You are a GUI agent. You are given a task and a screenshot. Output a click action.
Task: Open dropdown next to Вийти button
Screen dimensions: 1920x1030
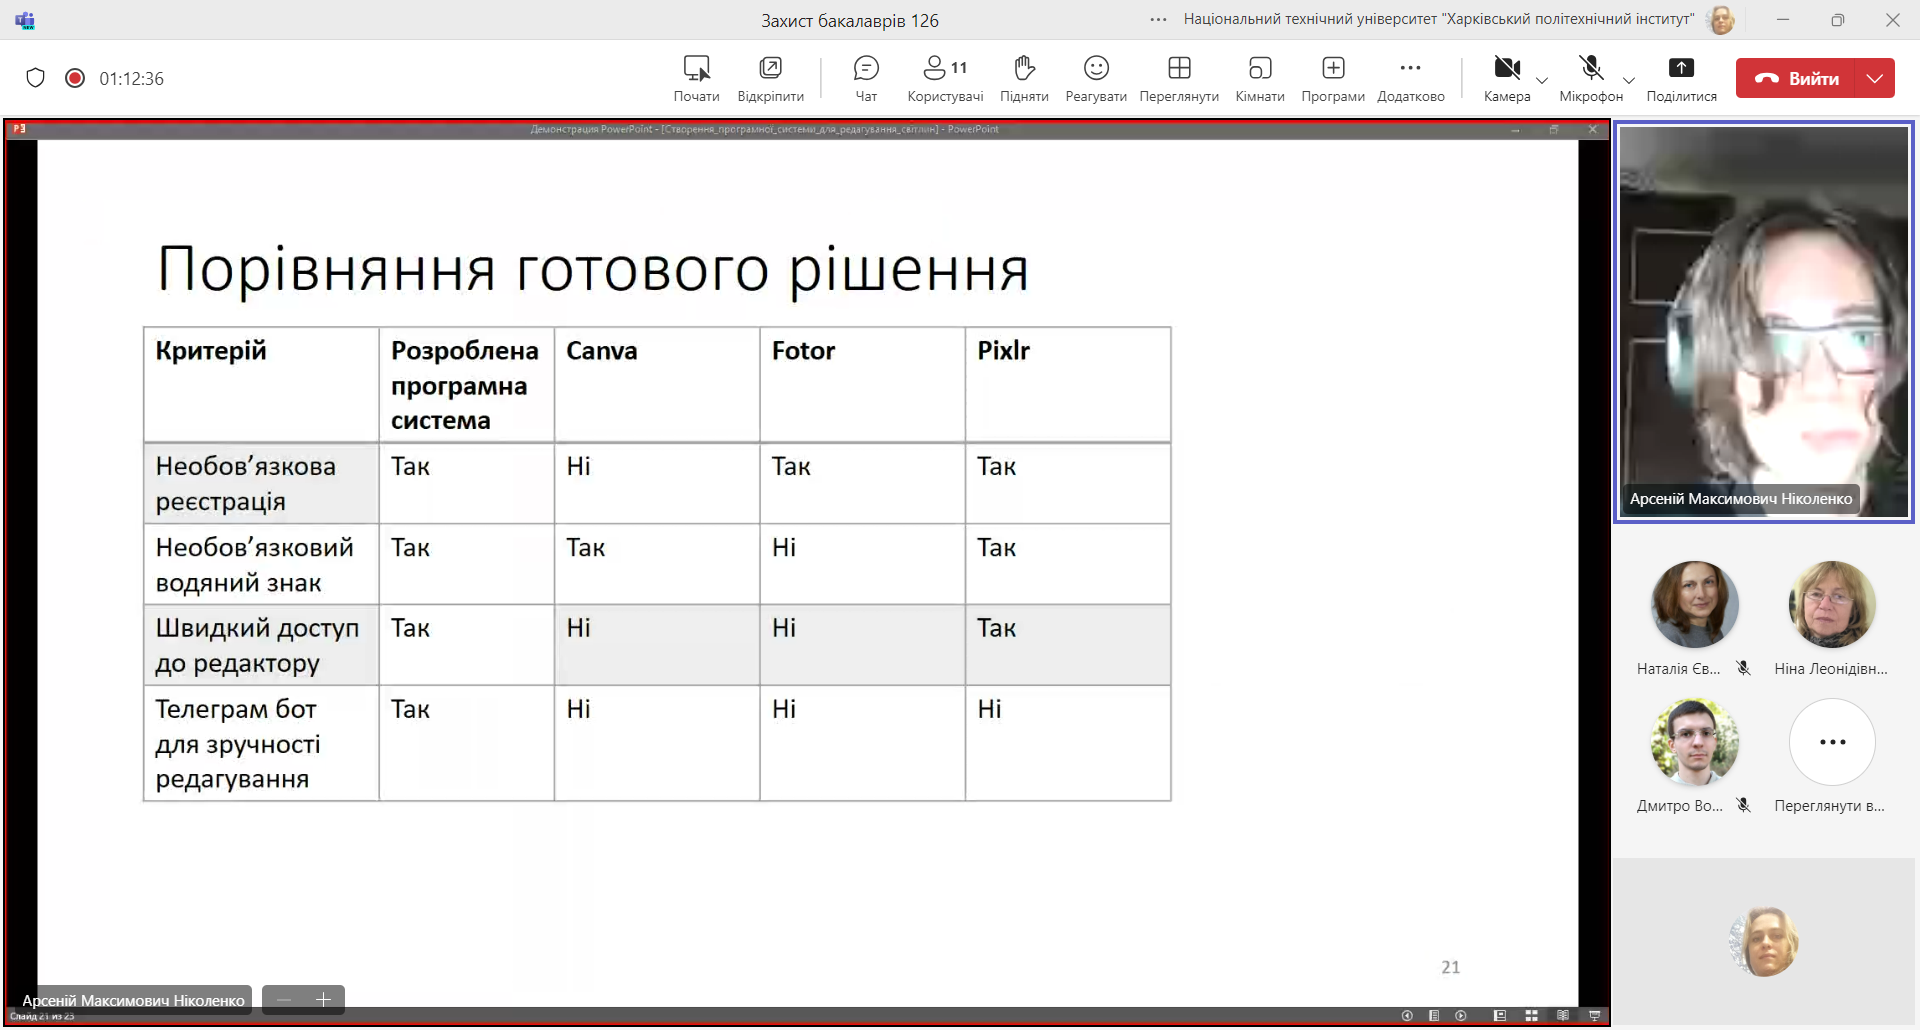click(1875, 78)
